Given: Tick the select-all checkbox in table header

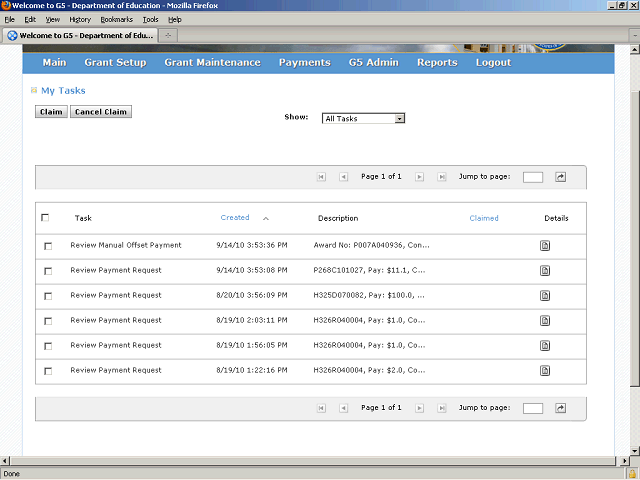Looking at the screenshot, I should [45, 218].
